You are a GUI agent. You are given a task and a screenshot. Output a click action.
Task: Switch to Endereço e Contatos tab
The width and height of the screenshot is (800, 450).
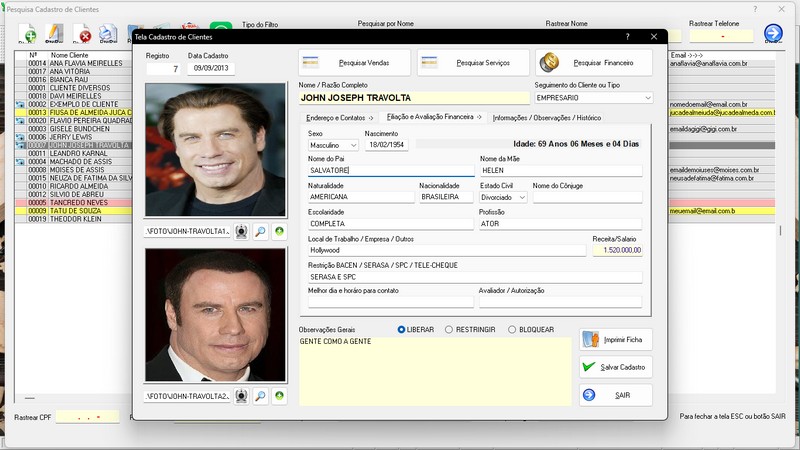coord(340,118)
